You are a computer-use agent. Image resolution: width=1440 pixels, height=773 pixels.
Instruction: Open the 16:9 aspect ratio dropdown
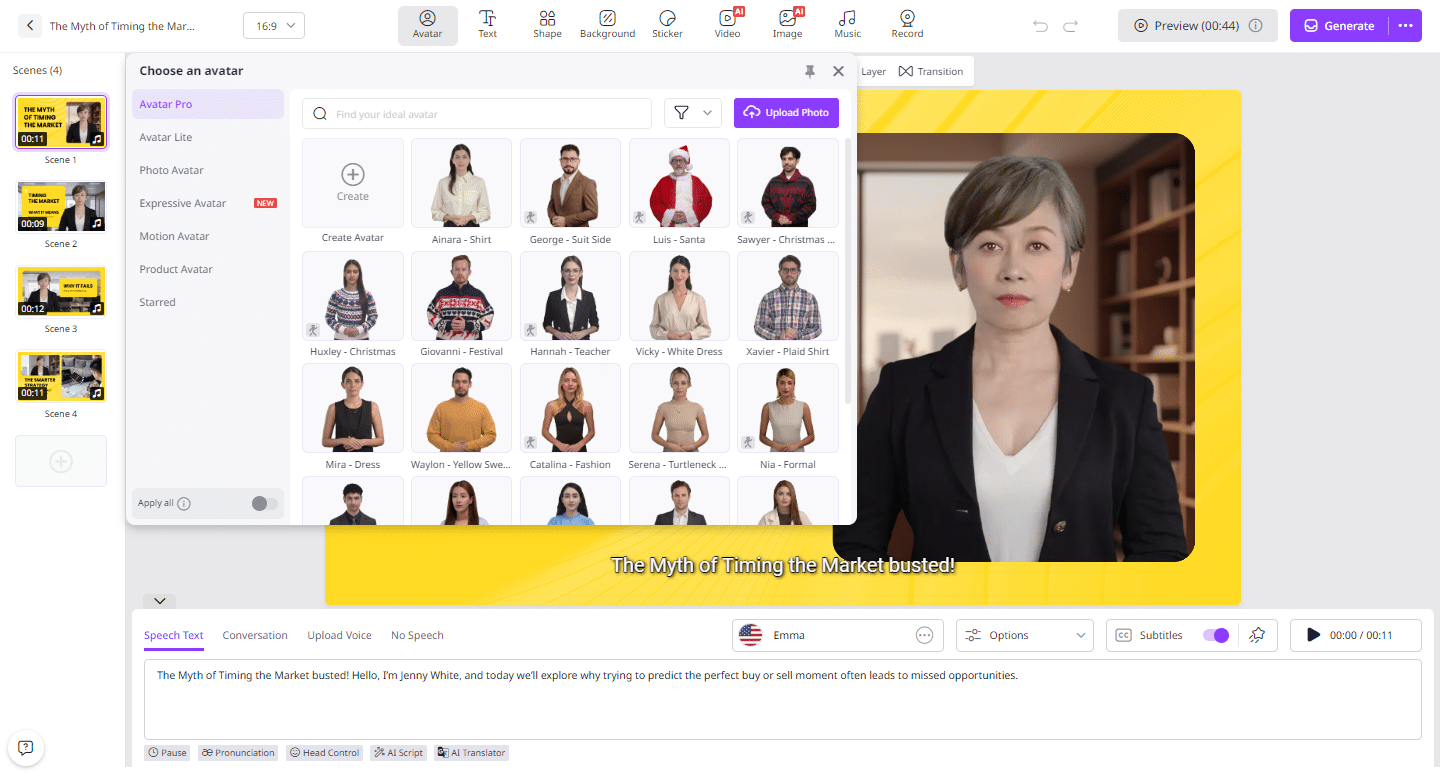[x=274, y=26]
